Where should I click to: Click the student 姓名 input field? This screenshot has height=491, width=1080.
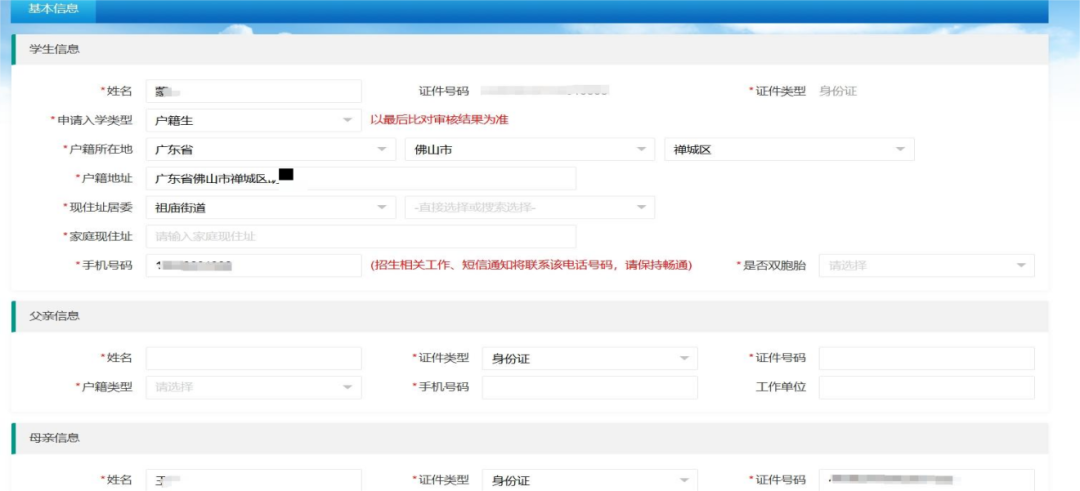pos(253,91)
